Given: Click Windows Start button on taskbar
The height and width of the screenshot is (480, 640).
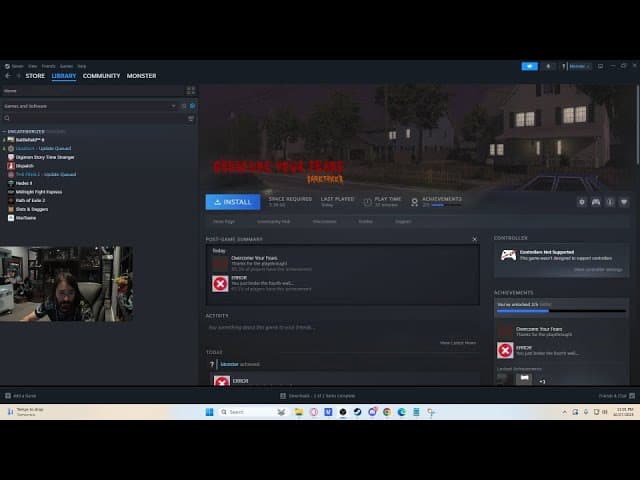Looking at the screenshot, I should (209, 412).
